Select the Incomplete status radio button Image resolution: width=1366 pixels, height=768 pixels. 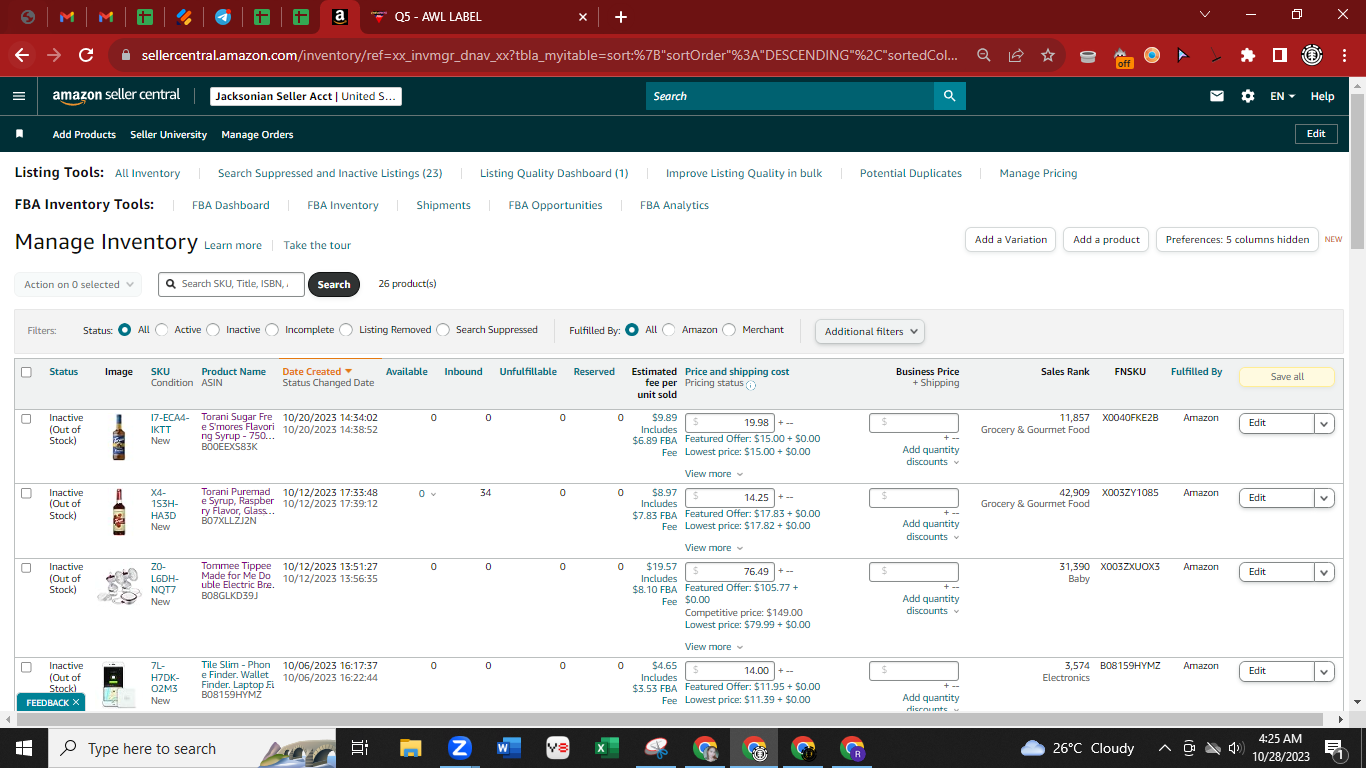pos(272,330)
